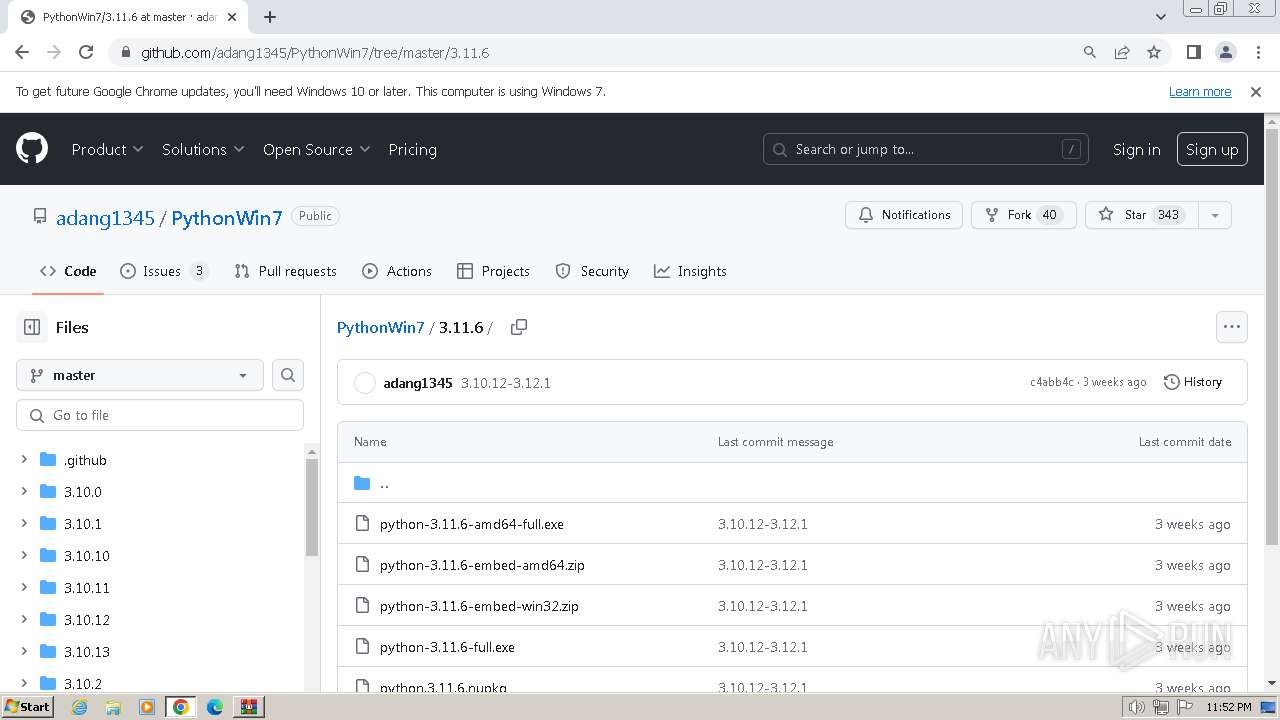Open the adang1345 owner link

click(105, 217)
